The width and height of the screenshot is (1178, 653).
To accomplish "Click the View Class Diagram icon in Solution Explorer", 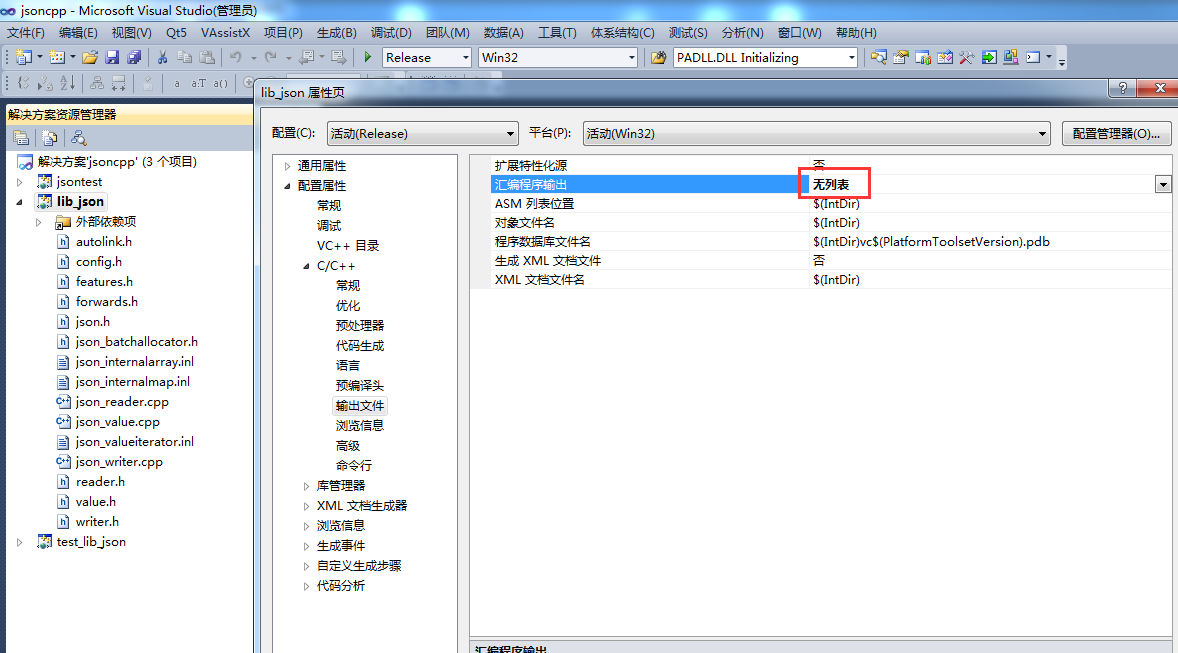I will 78,138.
